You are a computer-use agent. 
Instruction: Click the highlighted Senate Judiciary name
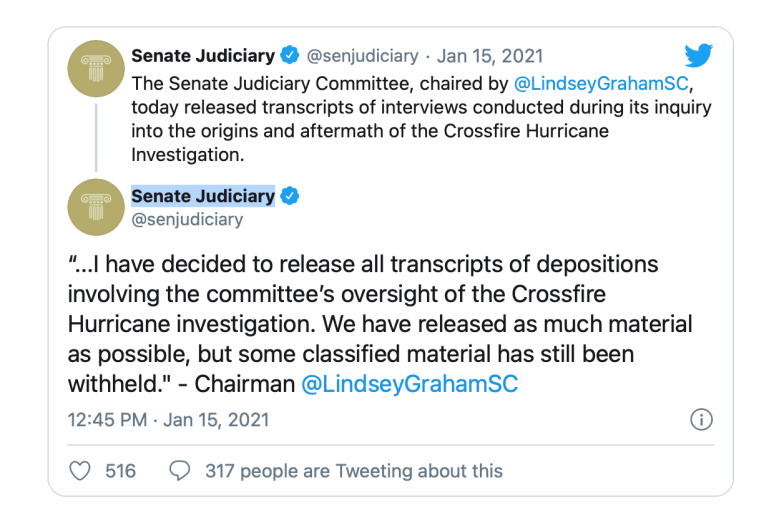[203, 196]
